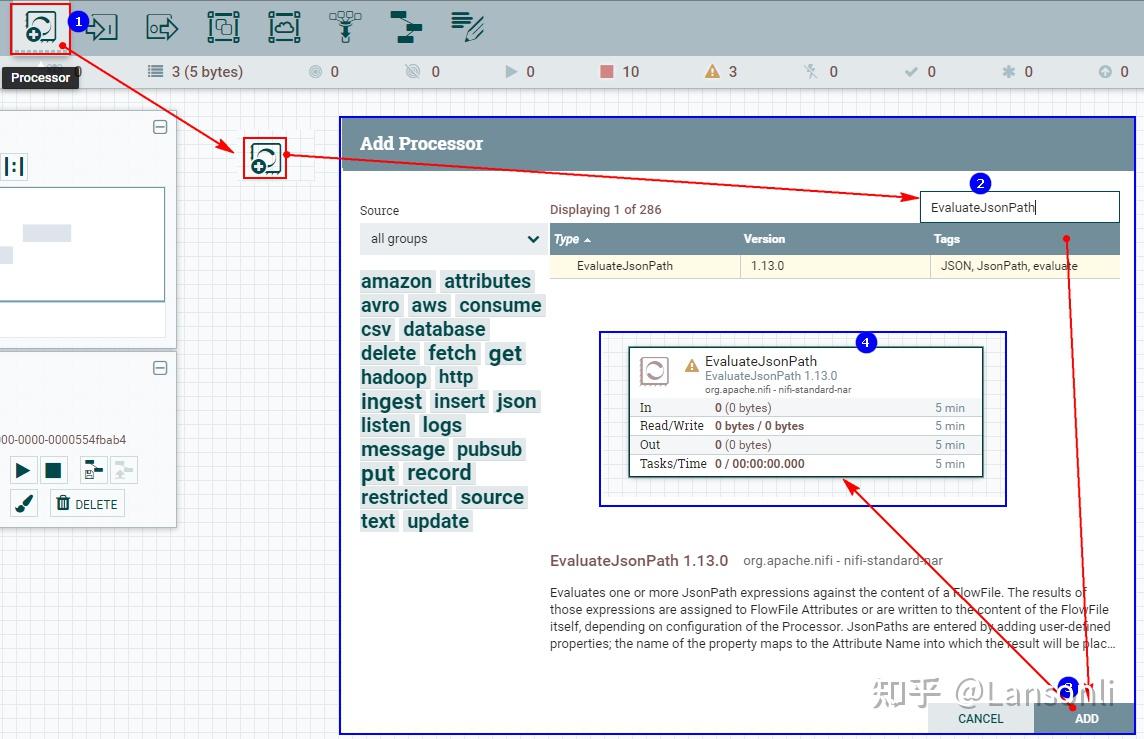Click the processor filter field containing EvaluateJsonPath
This screenshot has height=739, width=1144.
pyautogui.click(x=1019, y=207)
